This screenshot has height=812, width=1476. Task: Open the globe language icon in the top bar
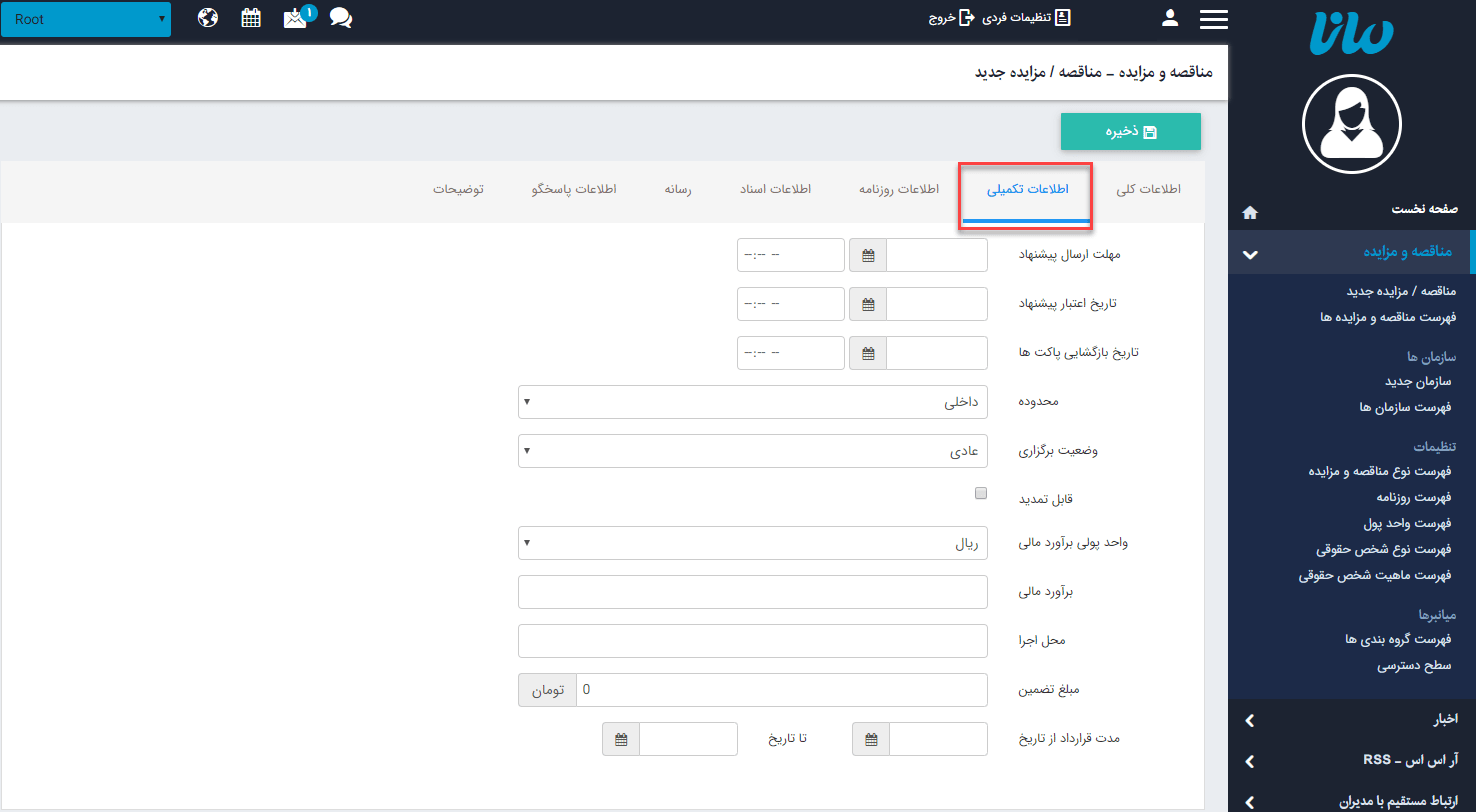click(x=208, y=17)
